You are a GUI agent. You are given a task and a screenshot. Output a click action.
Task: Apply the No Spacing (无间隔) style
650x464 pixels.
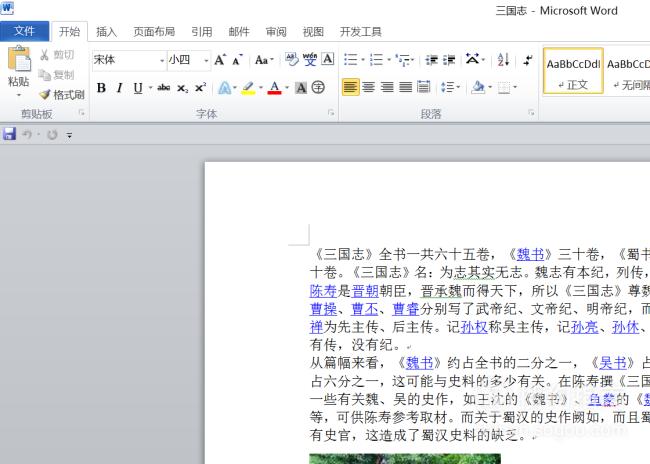627,72
